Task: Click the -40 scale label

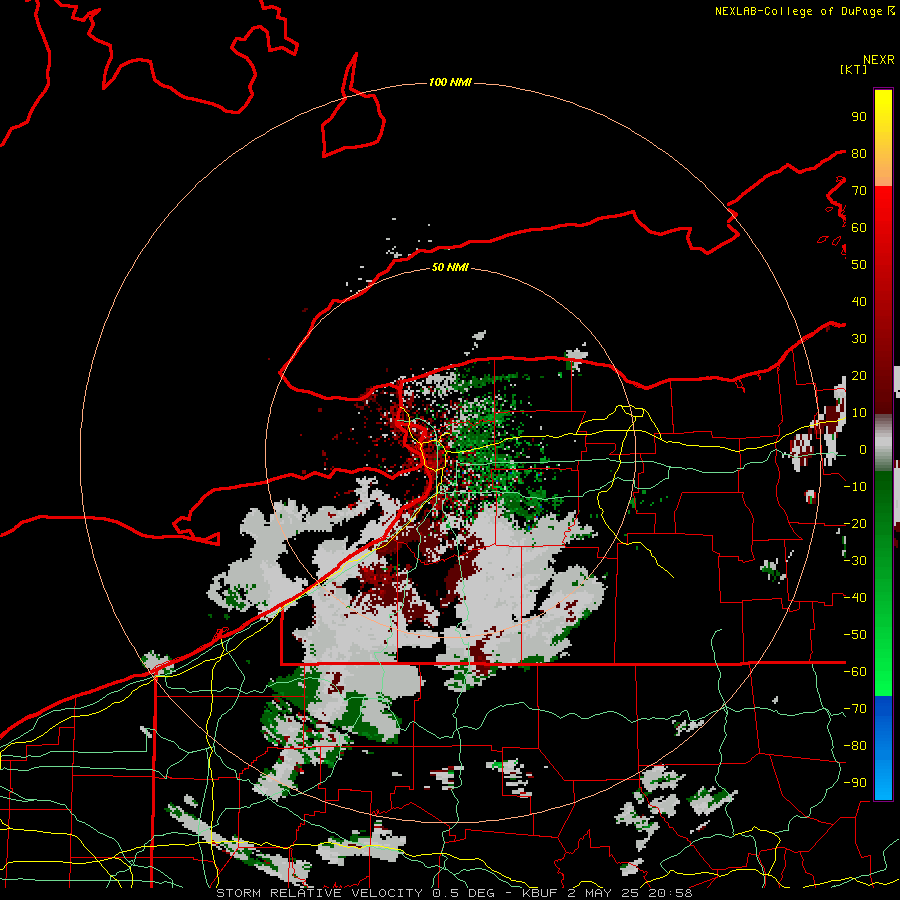Action: pyautogui.click(x=855, y=598)
